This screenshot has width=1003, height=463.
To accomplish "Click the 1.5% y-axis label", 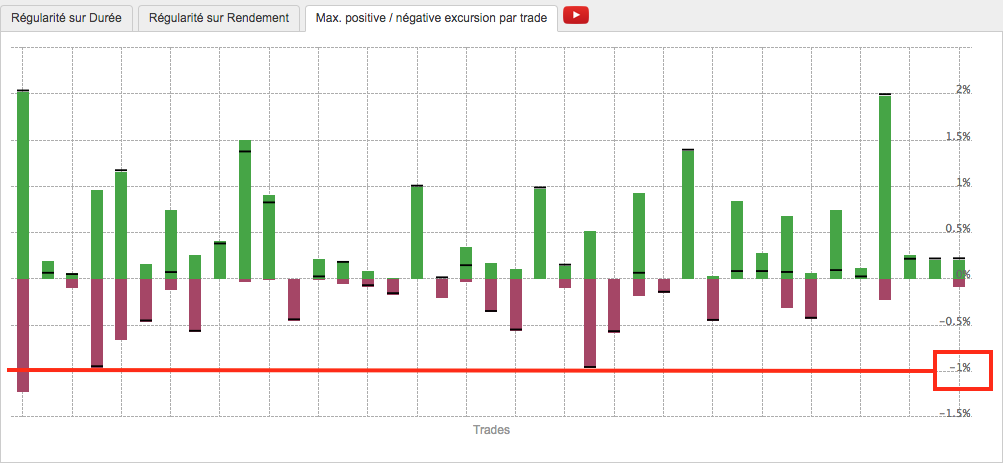I will 959,137.
